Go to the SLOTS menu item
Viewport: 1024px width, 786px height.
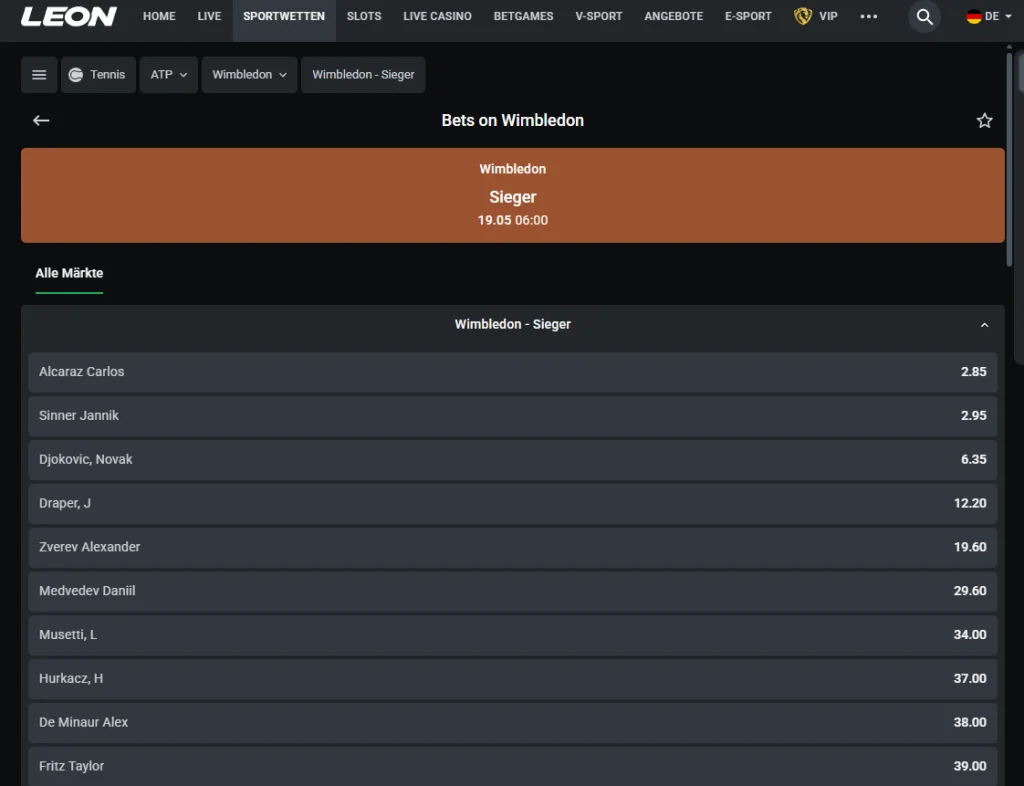364,17
